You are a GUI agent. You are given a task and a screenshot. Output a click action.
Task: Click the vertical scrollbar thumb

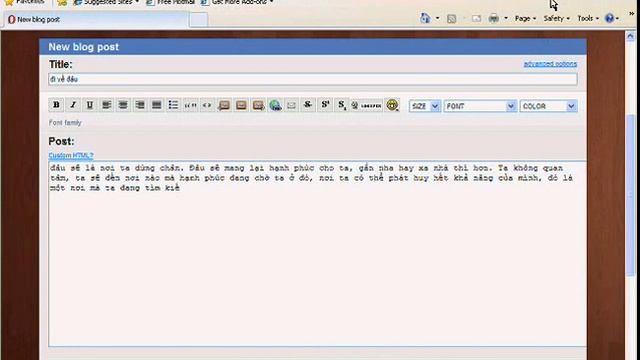[x=630, y=196]
